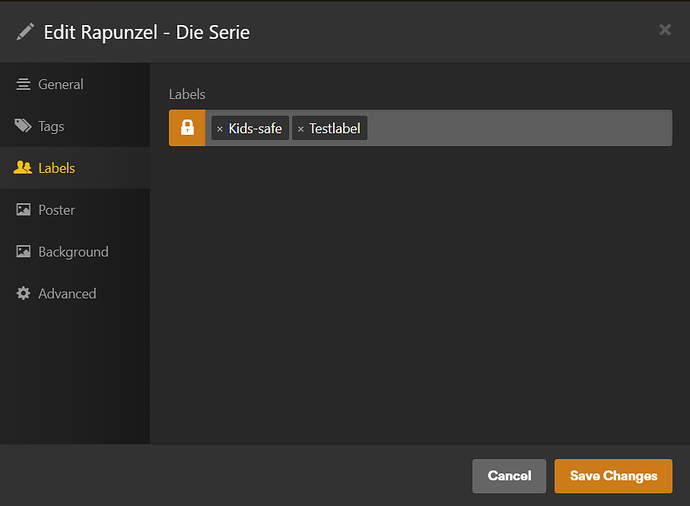Viewport: 690px width, 506px height.
Task: Click the Poster image icon
Action: [x=23, y=209]
